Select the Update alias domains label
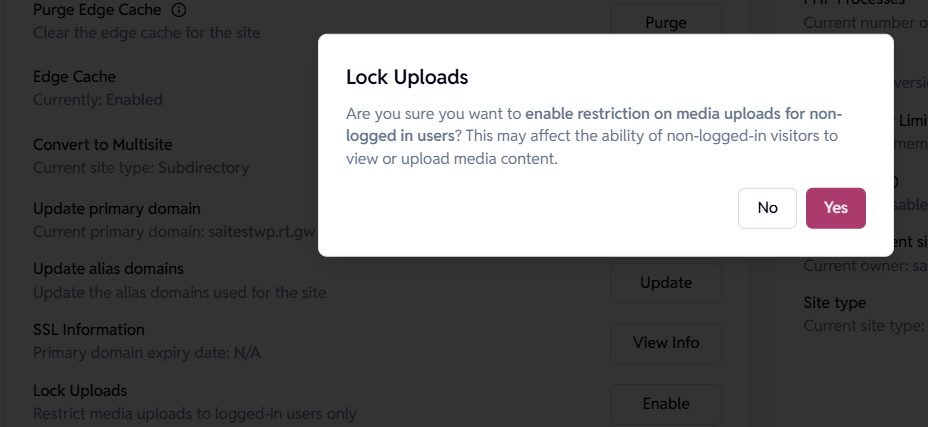The height and width of the screenshot is (427, 928). click(x=108, y=269)
